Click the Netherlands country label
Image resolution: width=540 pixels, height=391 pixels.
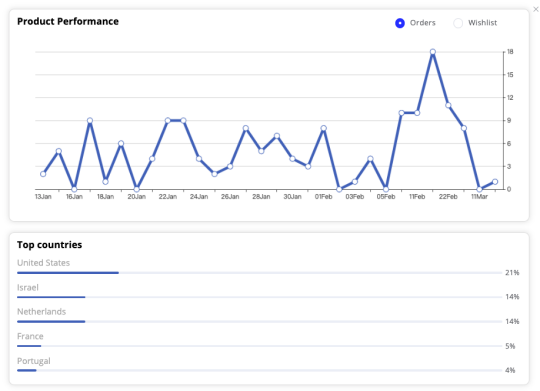[x=41, y=312]
